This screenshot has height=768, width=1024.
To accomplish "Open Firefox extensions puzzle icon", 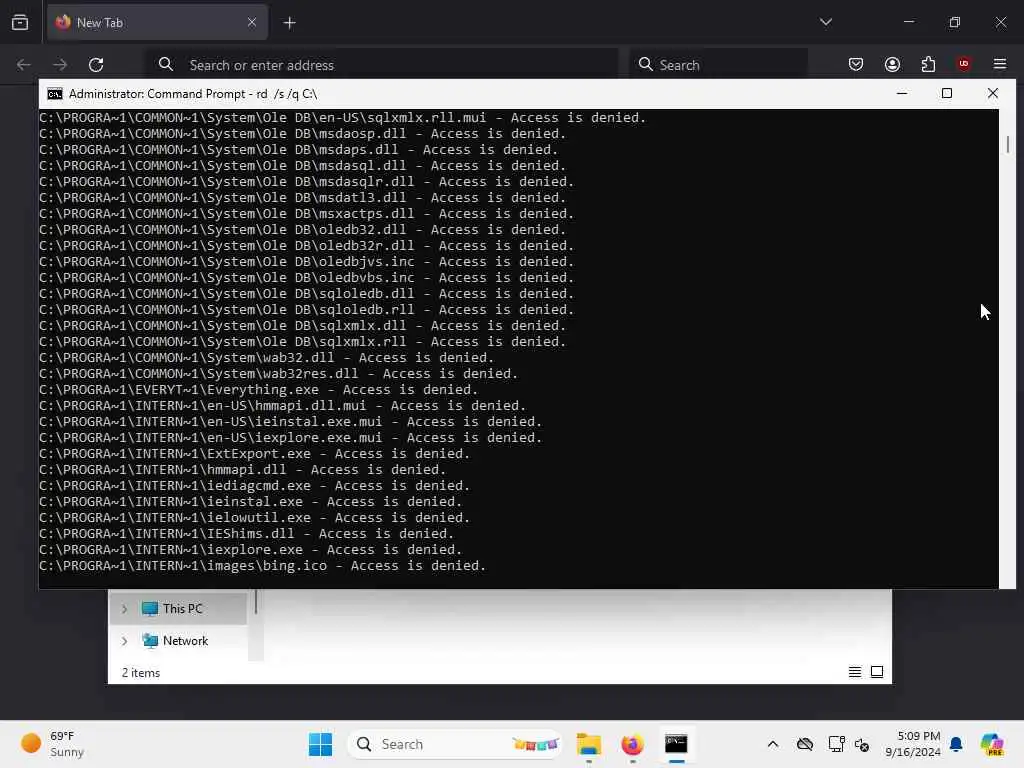I will tap(928, 64).
